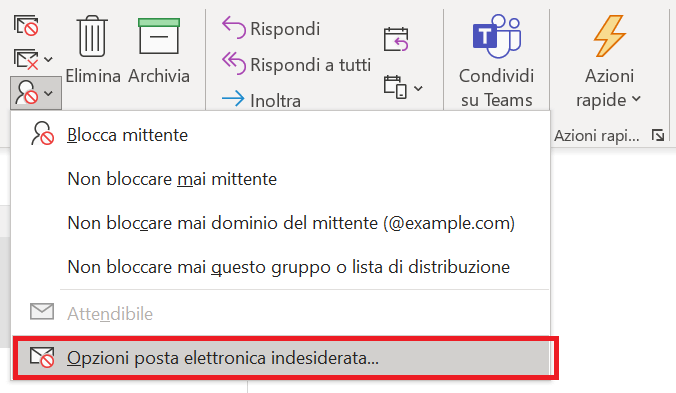Expand the arrow beside calendar phone icon
676x393 pixels.
point(418,88)
